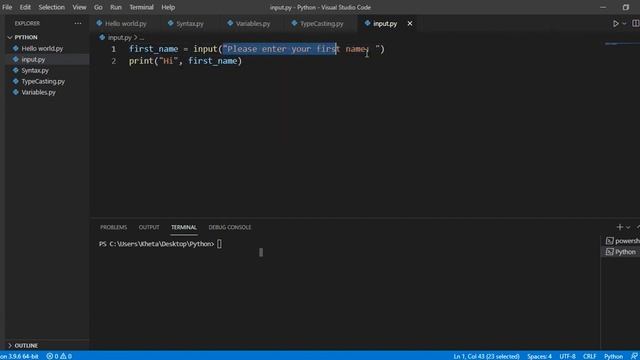Viewport: 640px width, 360px height.
Task: Click input.py in the breadcrumb path
Action: [x=120, y=38]
